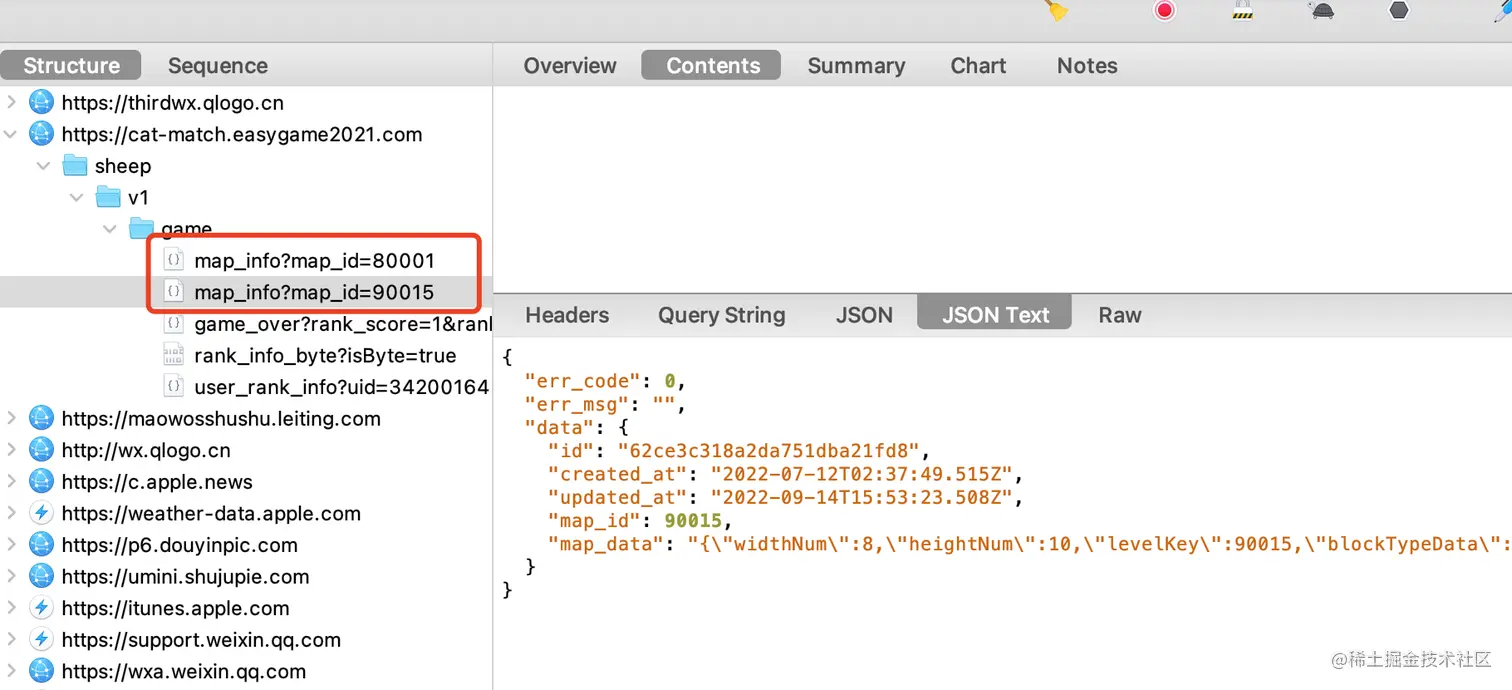Click the globe icon beside cat-match.easygame2021.com
This screenshot has width=1512, height=690.
(x=41, y=134)
